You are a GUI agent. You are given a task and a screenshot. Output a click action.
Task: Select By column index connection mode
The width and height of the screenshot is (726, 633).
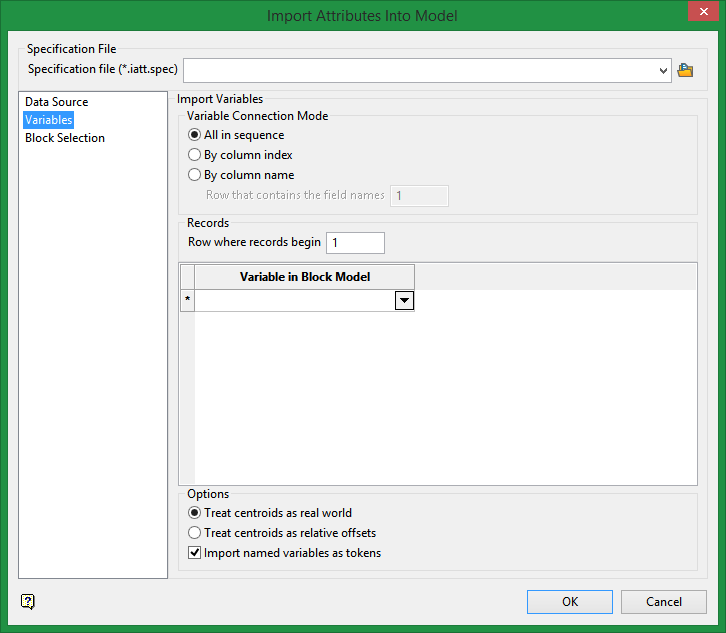click(x=195, y=155)
